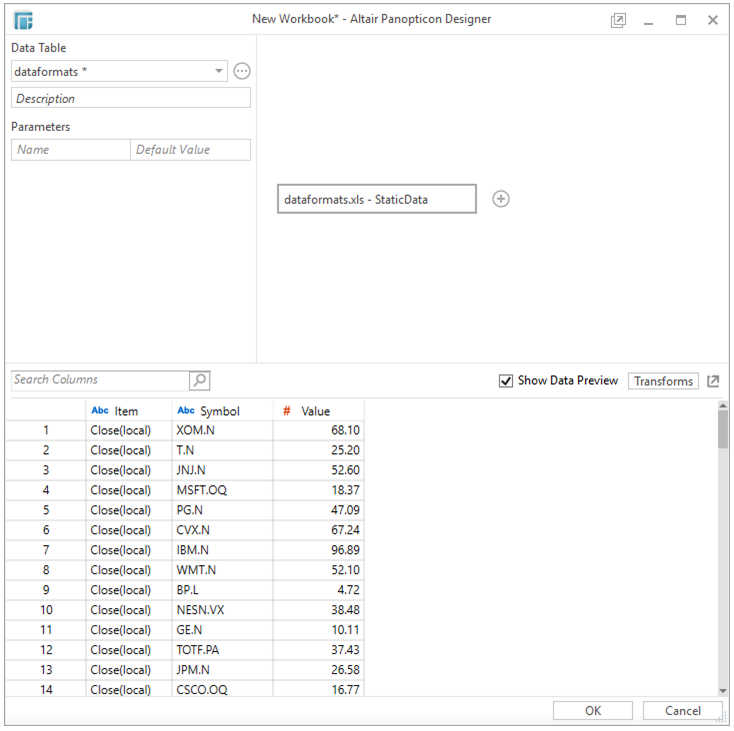Select the Value column header
The width and height of the screenshot is (734, 731).
coord(318,411)
